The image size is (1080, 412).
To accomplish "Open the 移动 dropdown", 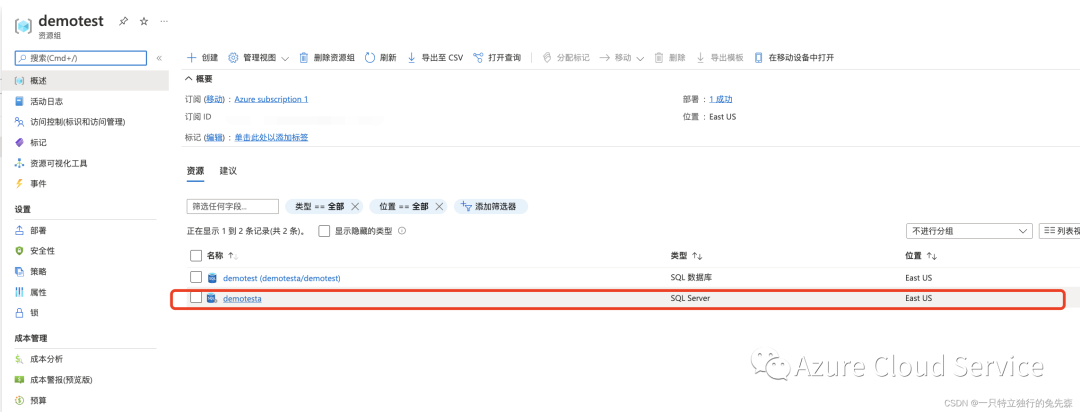I will tap(621, 58).
